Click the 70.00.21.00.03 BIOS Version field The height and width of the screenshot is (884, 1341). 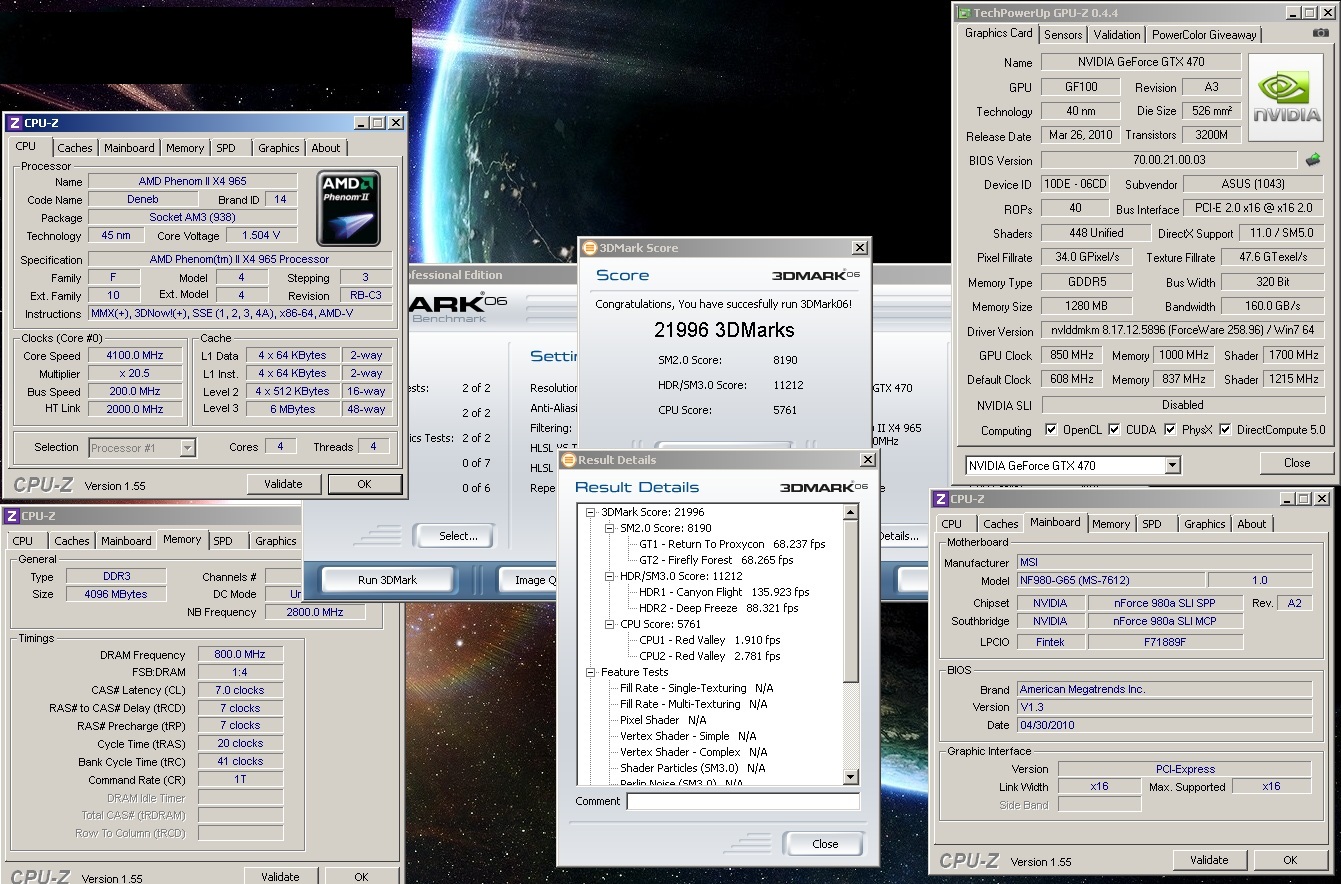click(1169, 160)
